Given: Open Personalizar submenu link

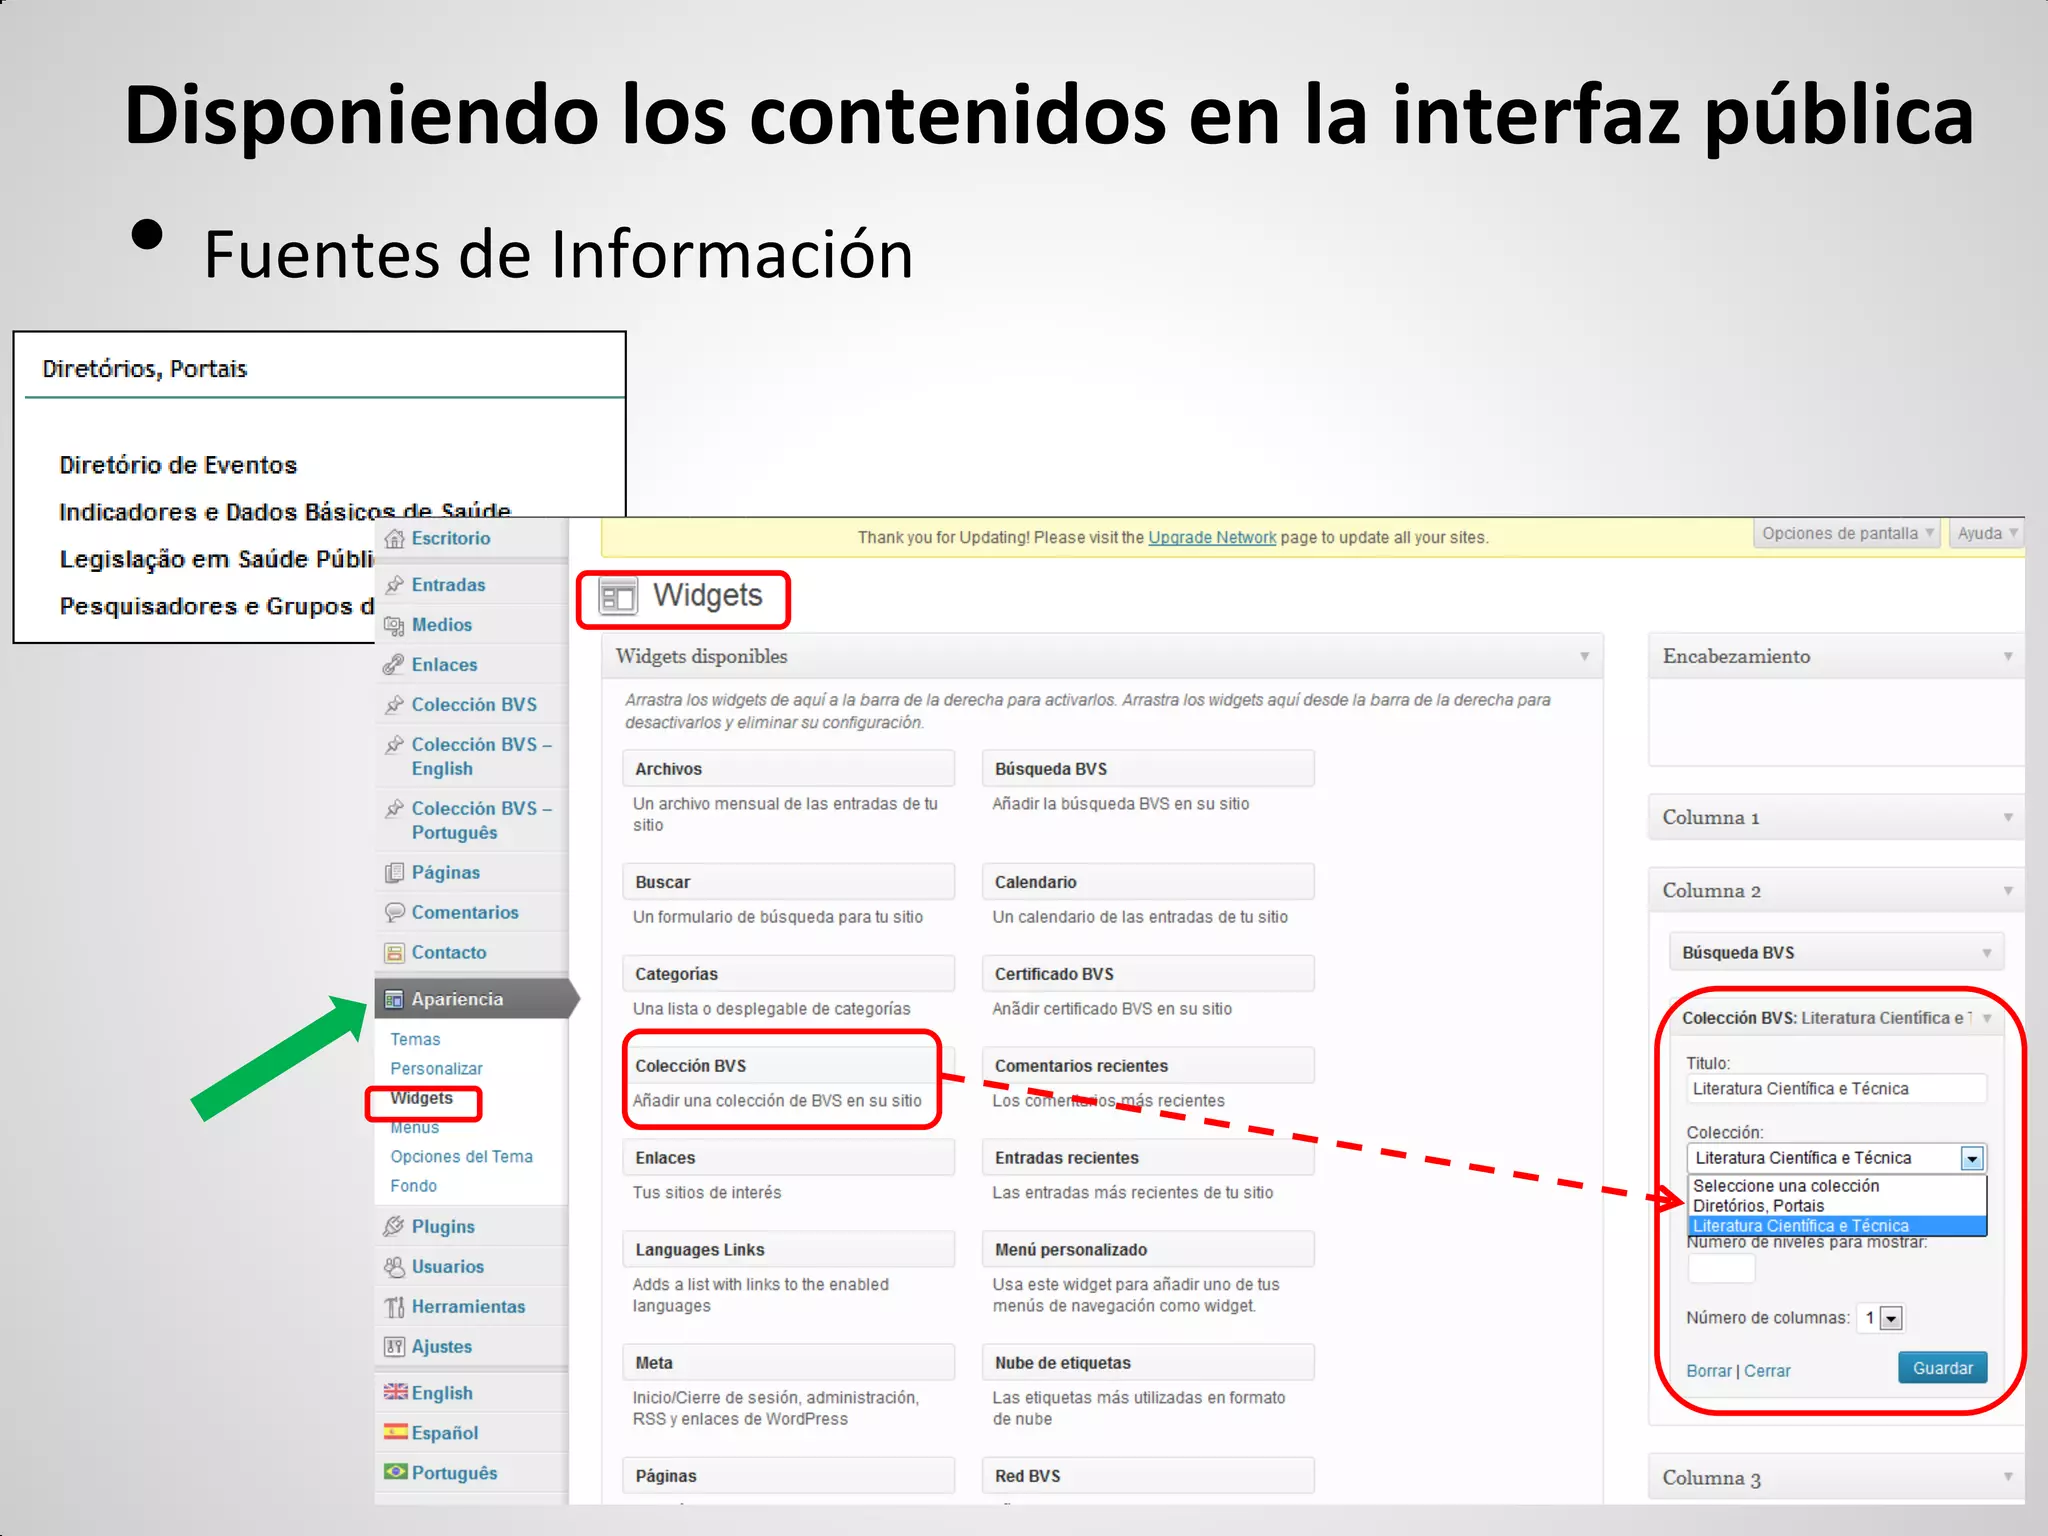Looking at the screenshot, I should click(436, 1069).
